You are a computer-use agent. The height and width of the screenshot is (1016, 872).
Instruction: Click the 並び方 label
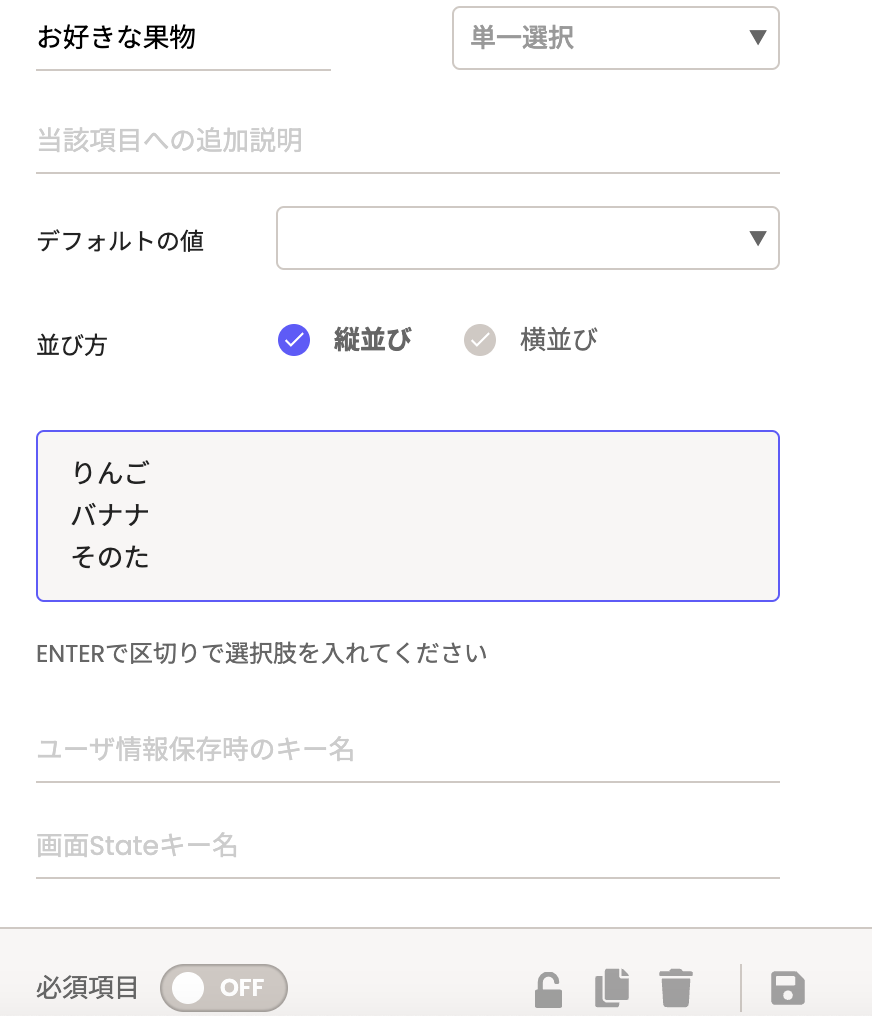(71, 345)
